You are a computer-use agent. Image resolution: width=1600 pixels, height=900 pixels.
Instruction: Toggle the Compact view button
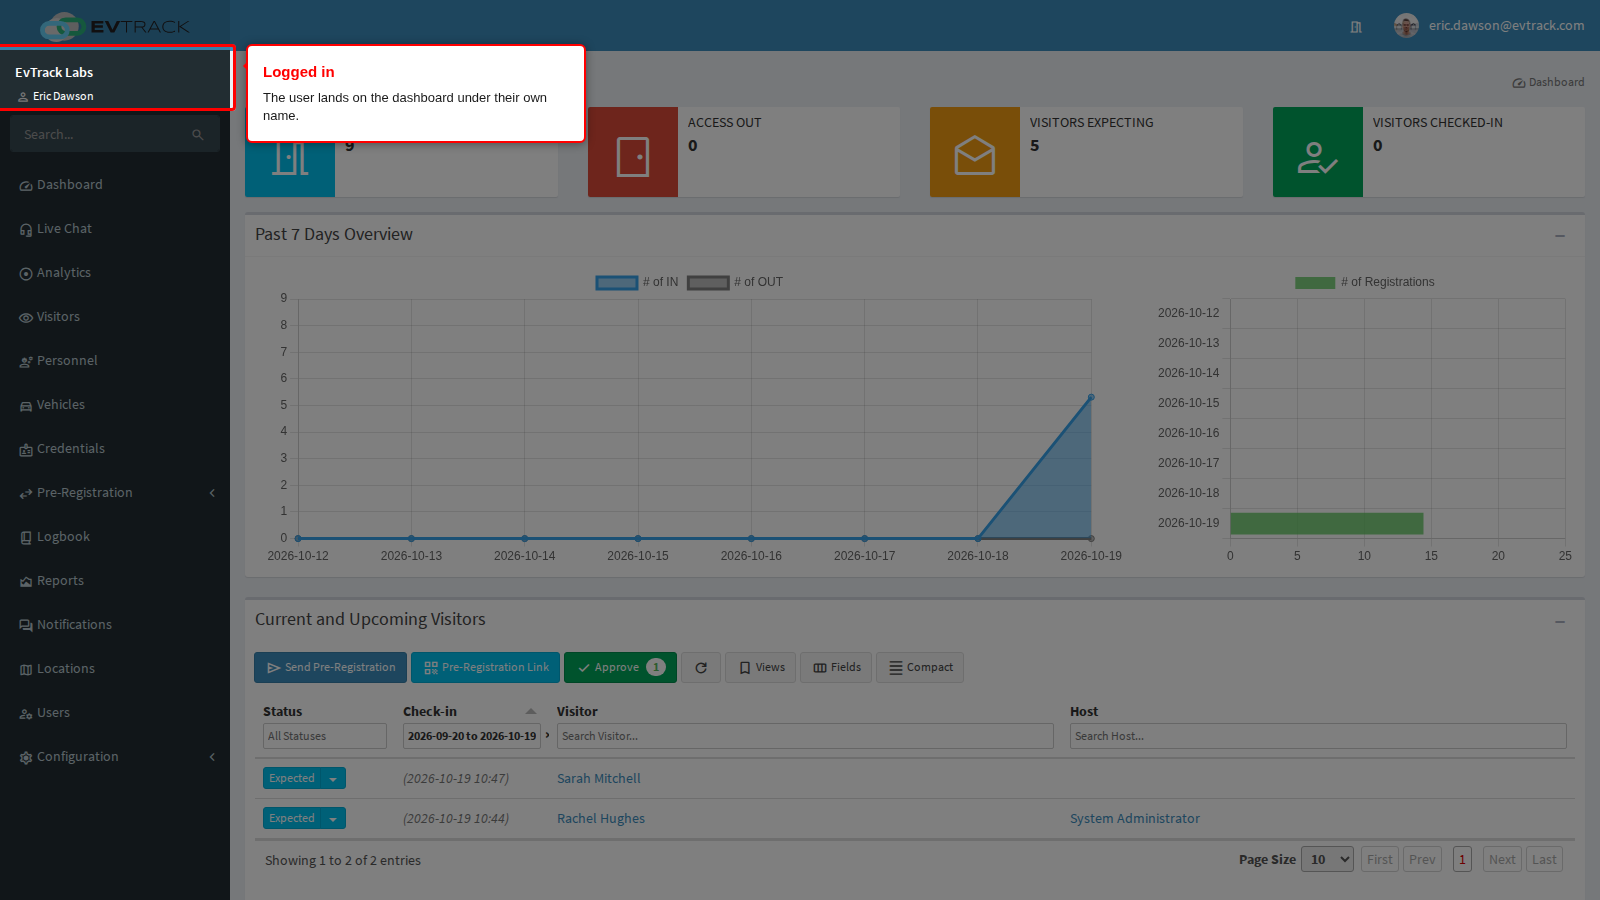[920, 668]
